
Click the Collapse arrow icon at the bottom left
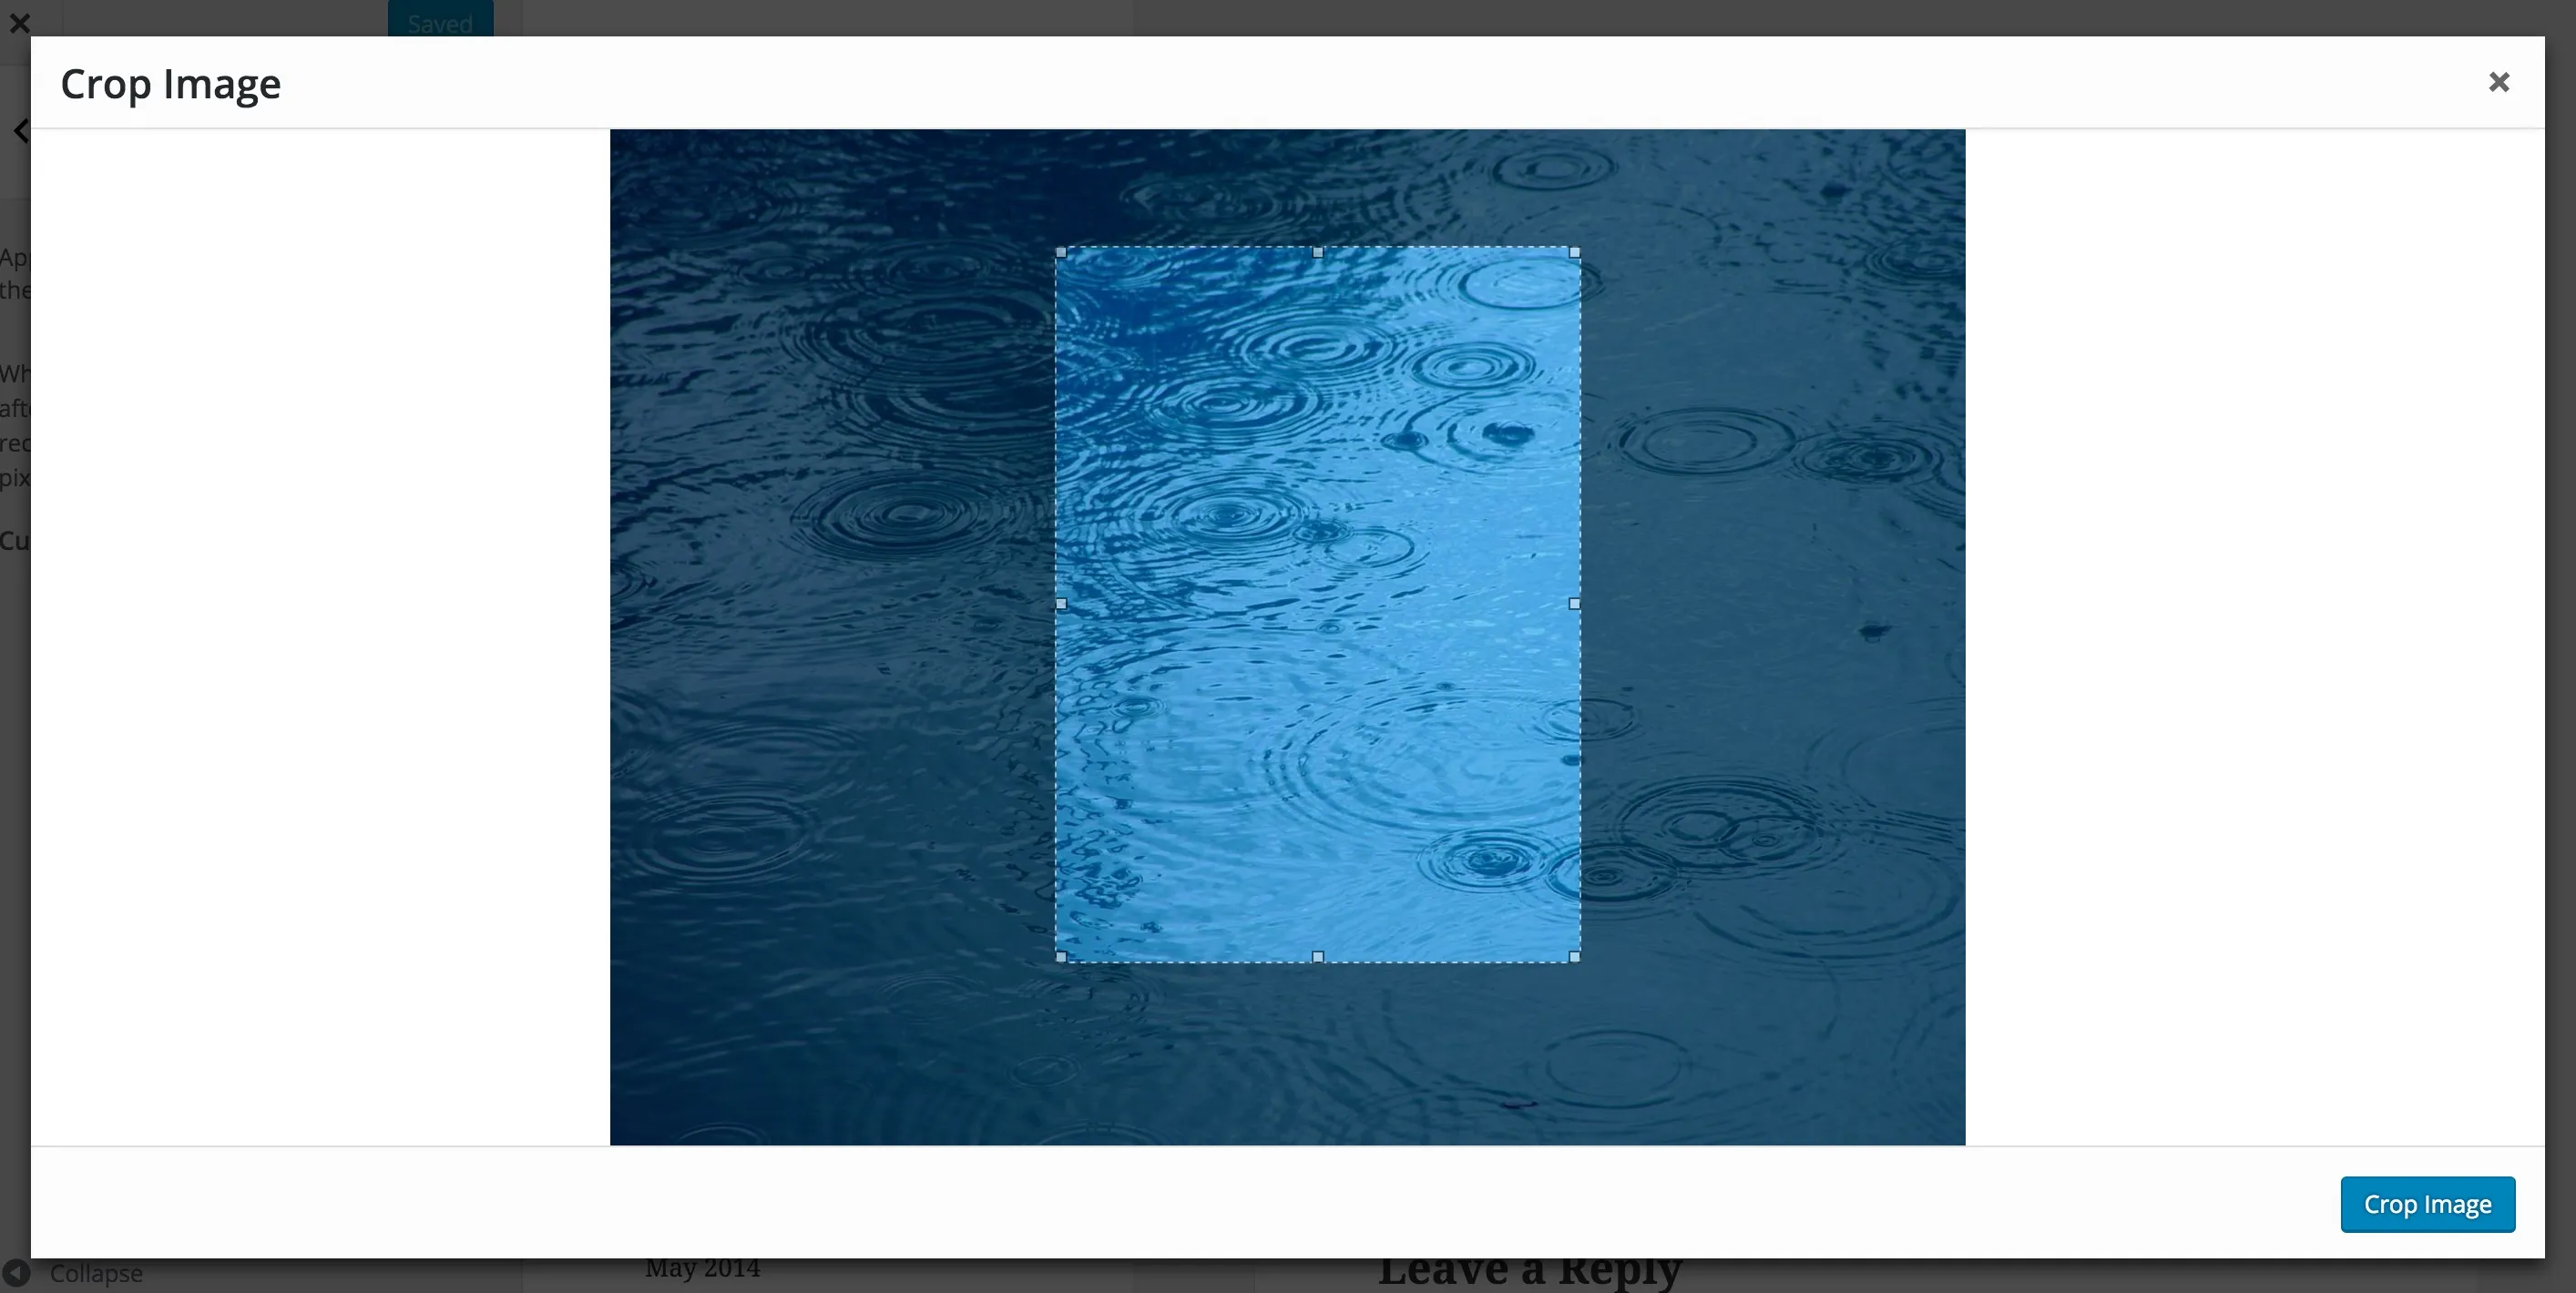(x=16, y=1273)
